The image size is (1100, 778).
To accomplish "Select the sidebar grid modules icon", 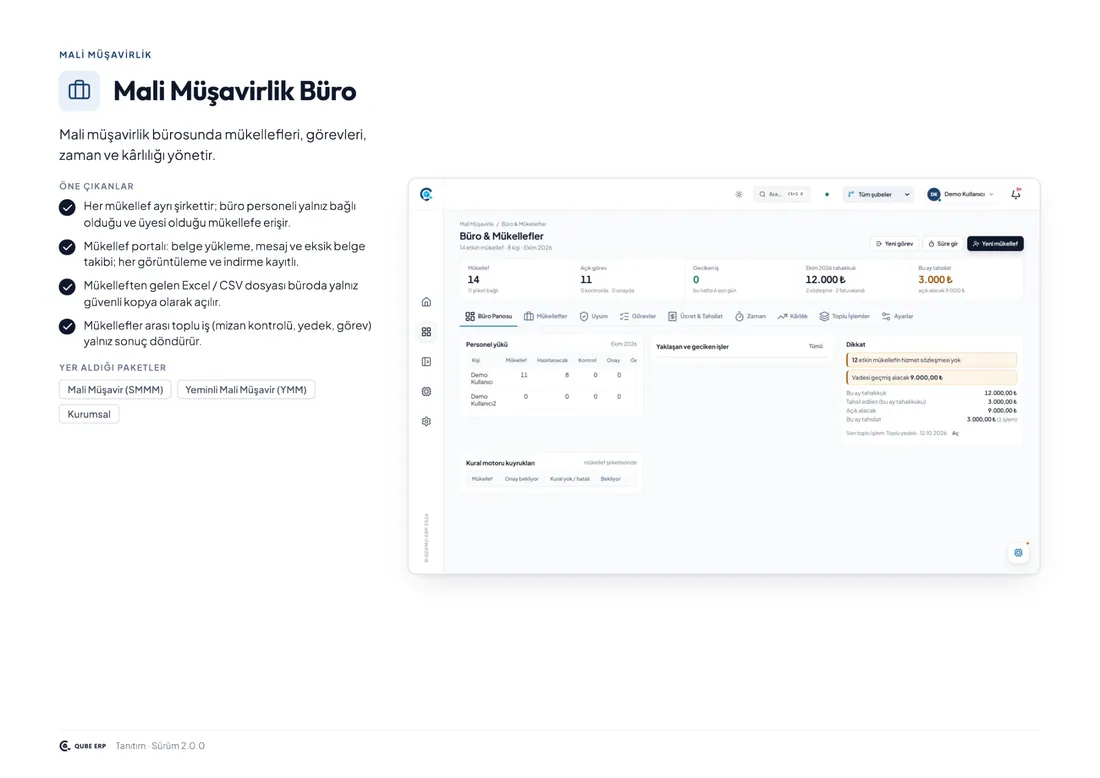I will 426,332.
